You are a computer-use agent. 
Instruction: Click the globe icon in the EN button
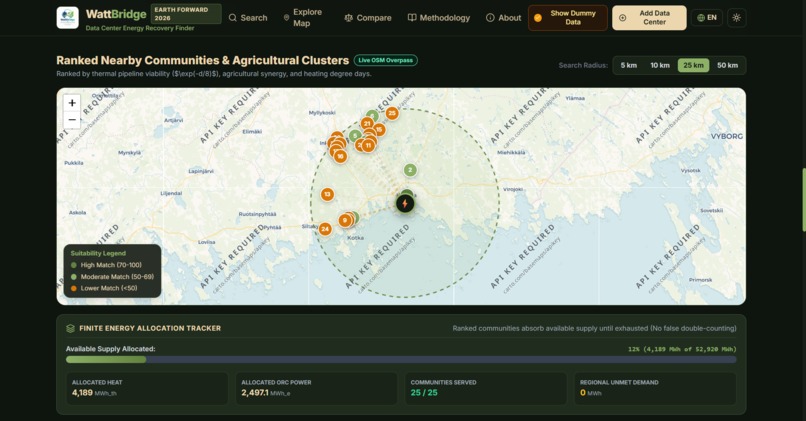click(x=701, y=17)
